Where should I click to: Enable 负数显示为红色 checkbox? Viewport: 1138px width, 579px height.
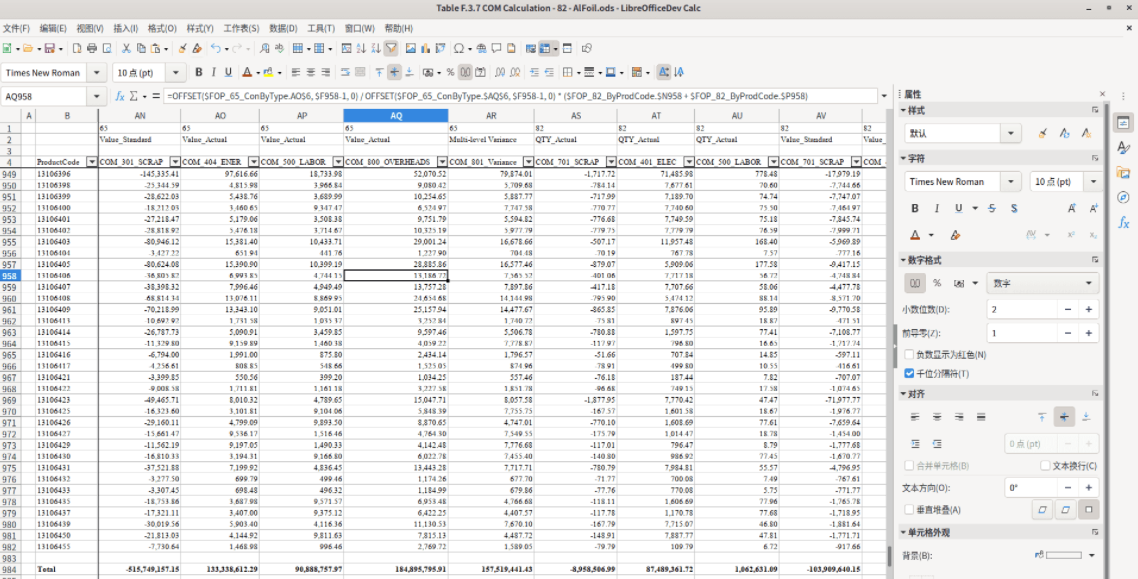coord(909,355)
